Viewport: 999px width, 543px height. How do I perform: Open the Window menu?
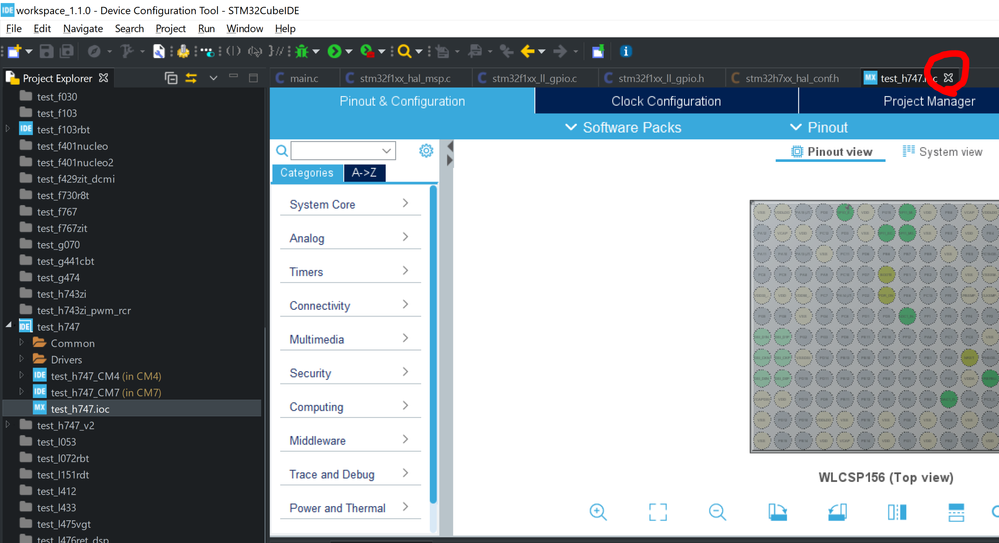tap(245, 29)
